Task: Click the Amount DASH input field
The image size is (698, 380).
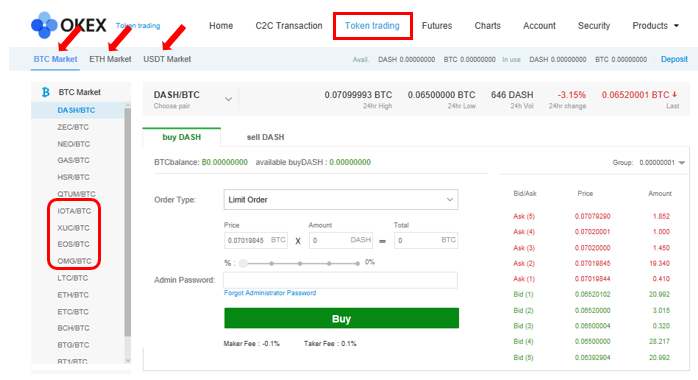Action: pos(341,240)
